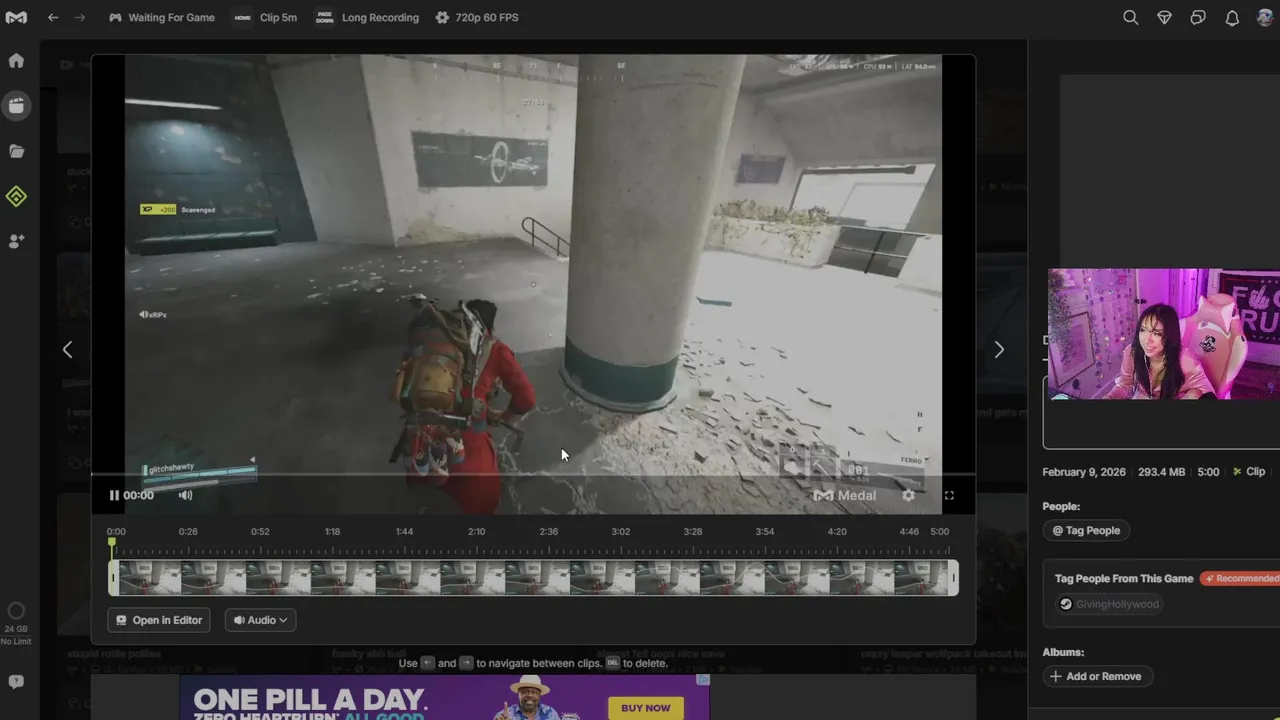Click the webcam overlay thumbnail

[x=1164, y=334]
